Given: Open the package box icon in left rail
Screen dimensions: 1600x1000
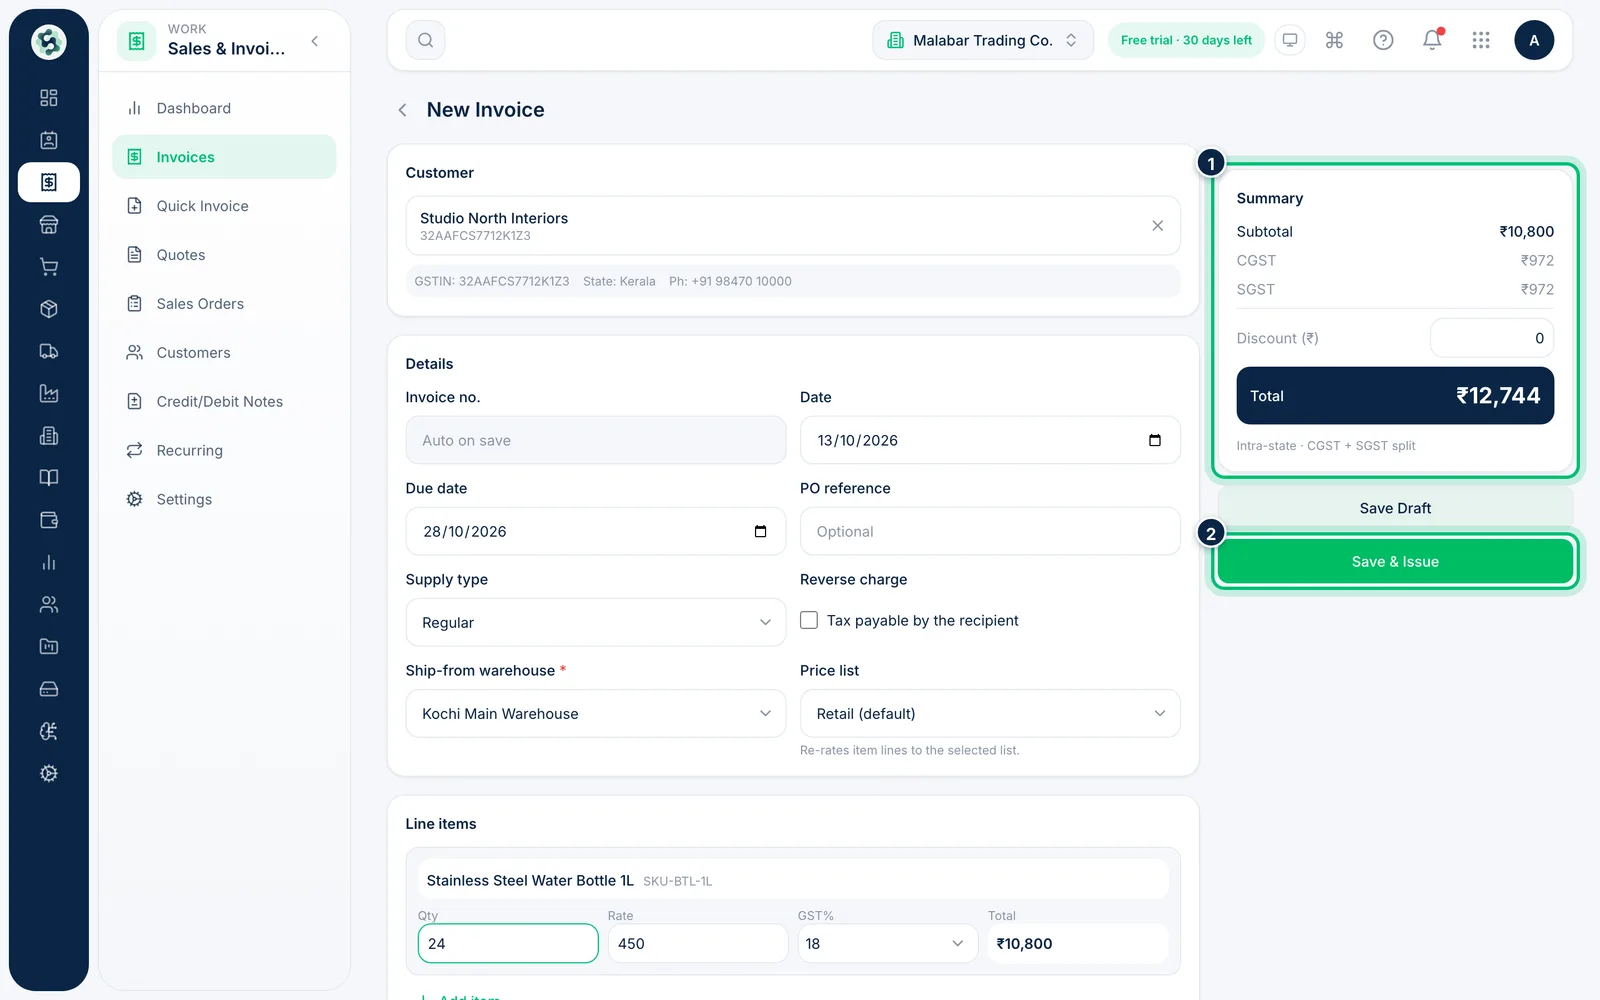Looking at the screenshot, I should 49,309.
